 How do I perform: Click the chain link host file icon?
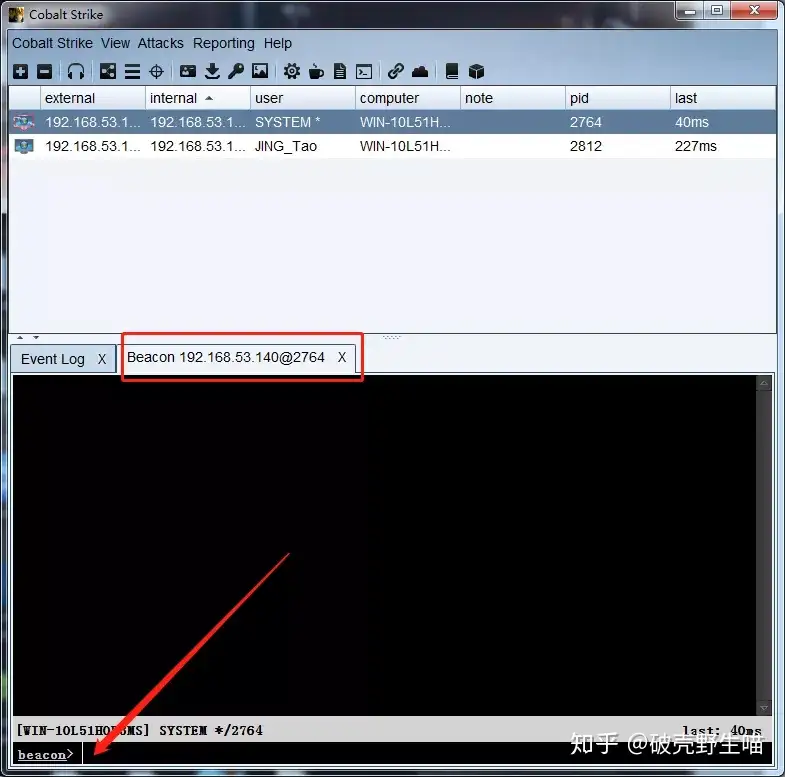[396, 71]
